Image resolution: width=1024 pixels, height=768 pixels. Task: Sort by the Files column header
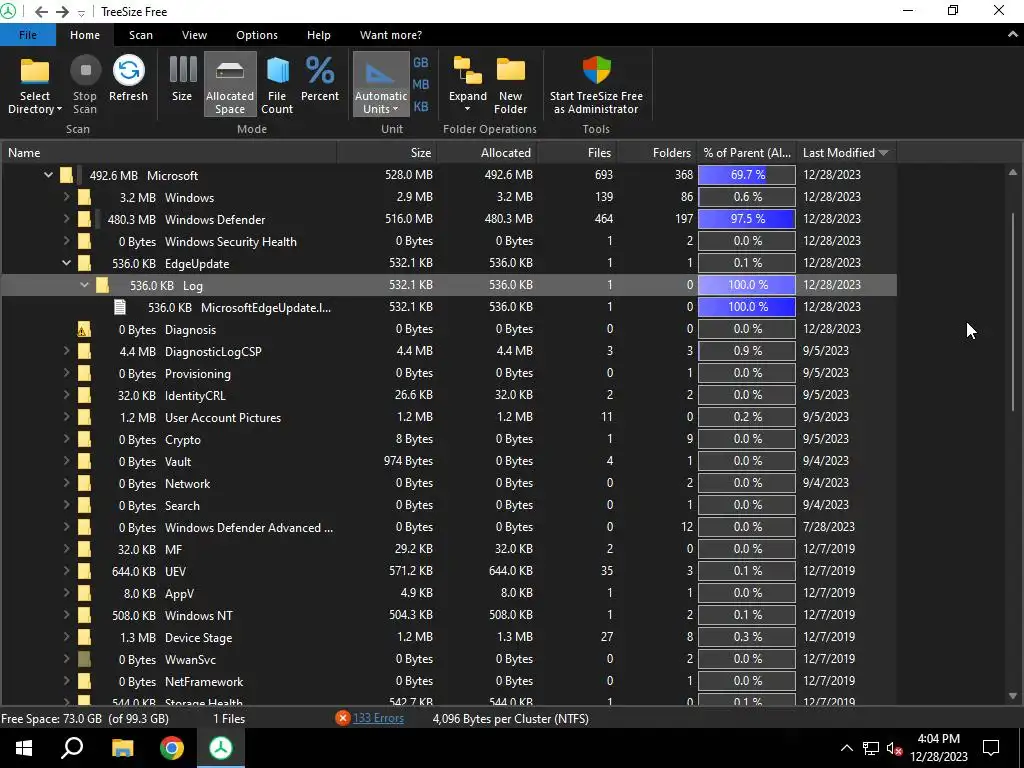pyautogui.click(x=576, y=152)
